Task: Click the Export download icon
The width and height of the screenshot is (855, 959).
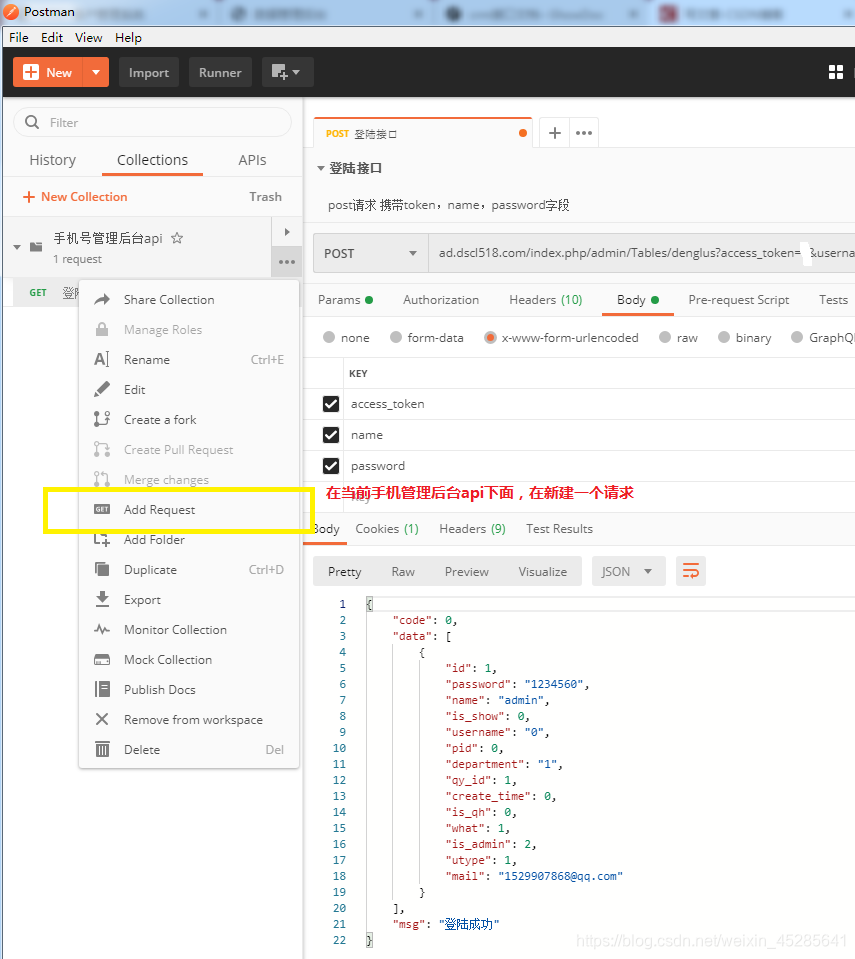Action: [x=103, y=599]
